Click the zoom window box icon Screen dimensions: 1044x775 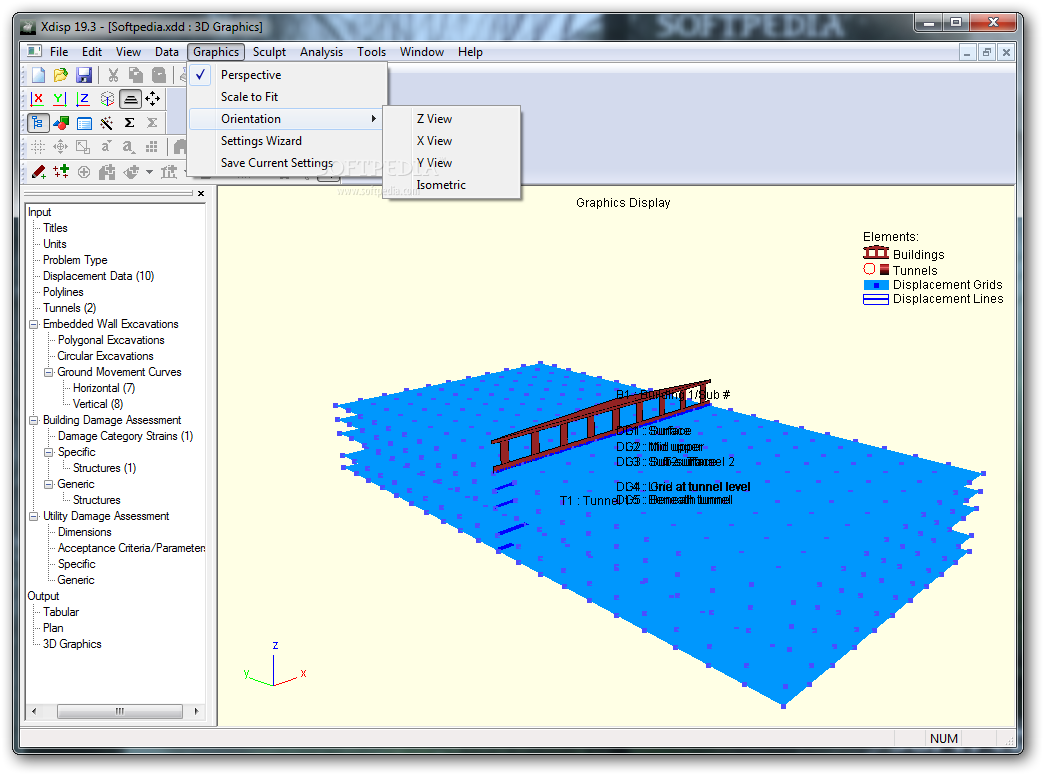pyautogui.click(x=83, y=146)
